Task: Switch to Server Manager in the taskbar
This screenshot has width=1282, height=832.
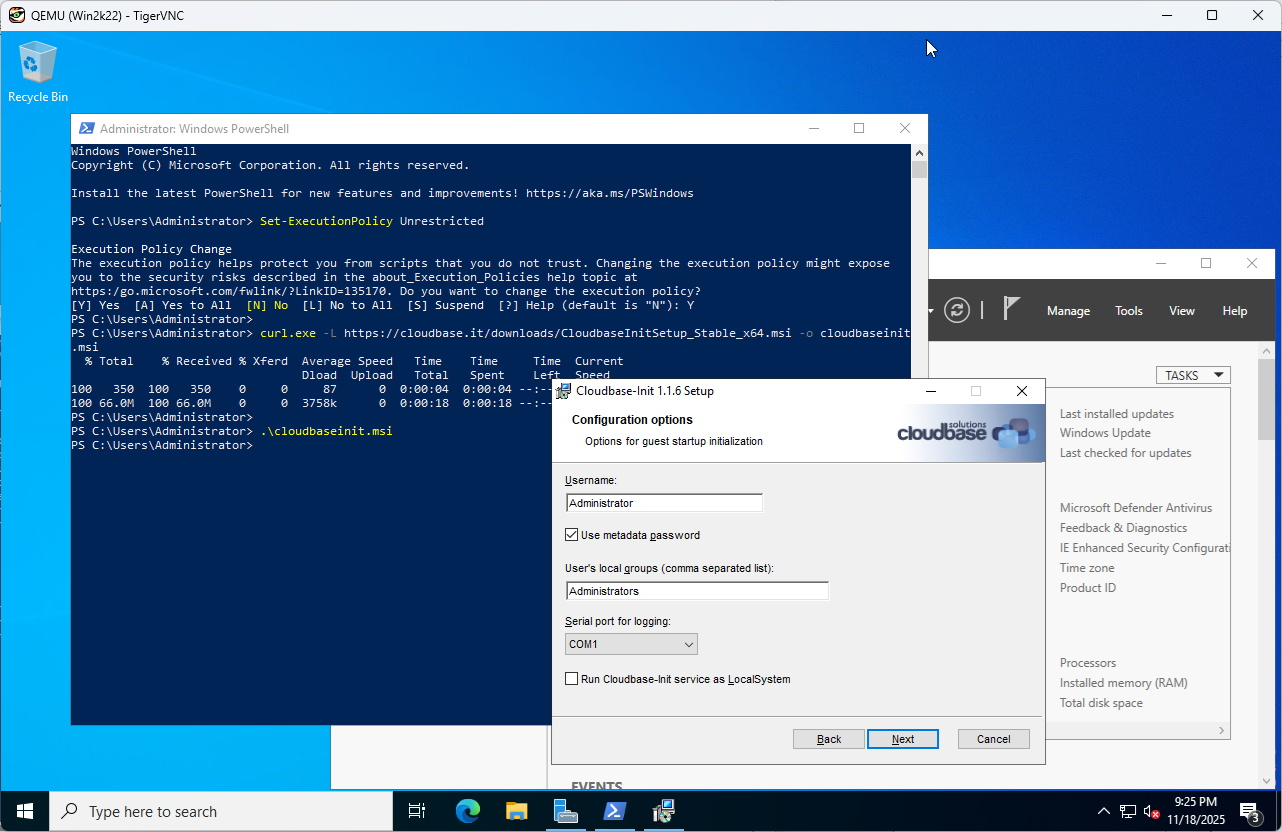Action: (566, 811)
